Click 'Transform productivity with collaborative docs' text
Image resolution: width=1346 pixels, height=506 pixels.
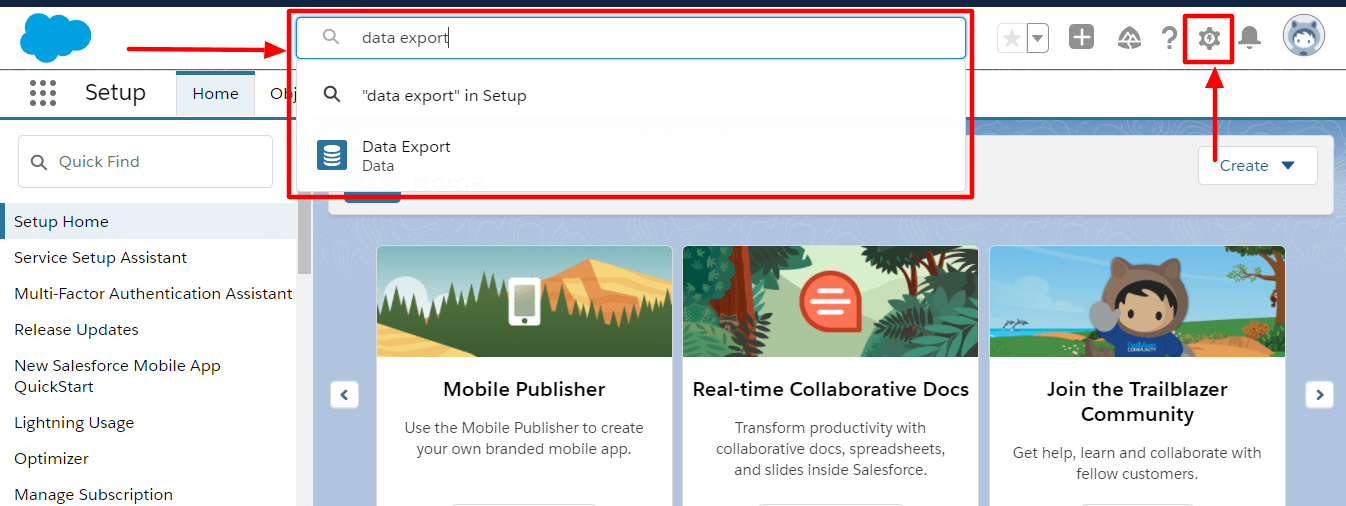(830, 449)
